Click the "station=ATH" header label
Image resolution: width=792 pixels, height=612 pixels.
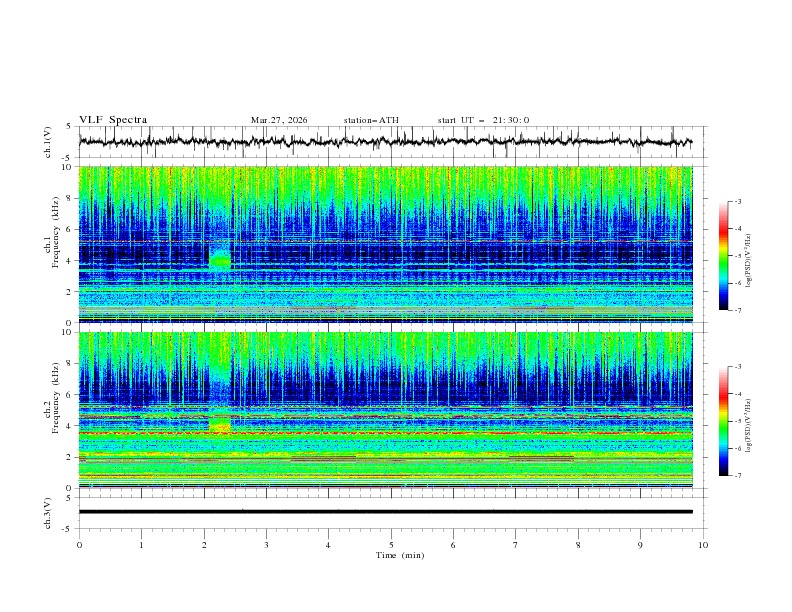[x=371, y=120]
